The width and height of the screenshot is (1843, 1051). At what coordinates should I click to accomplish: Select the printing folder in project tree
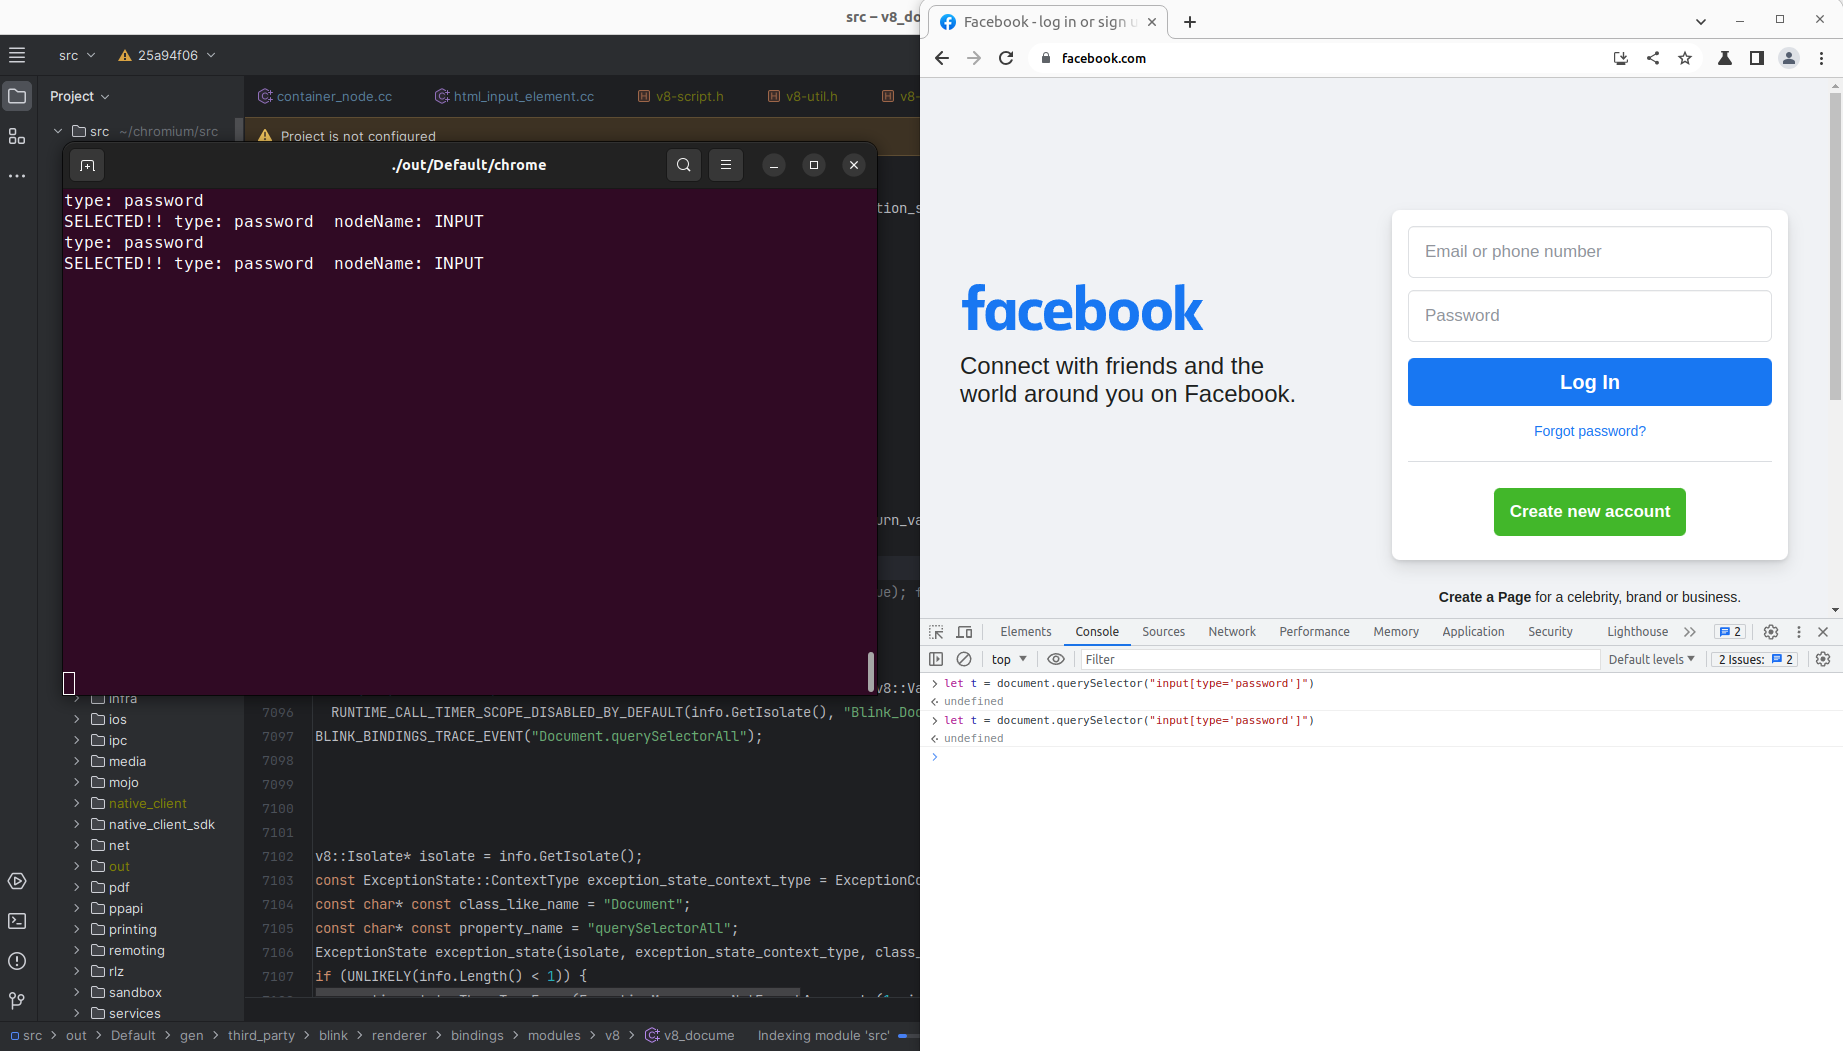pyautogui.click(x=133, y=929)
